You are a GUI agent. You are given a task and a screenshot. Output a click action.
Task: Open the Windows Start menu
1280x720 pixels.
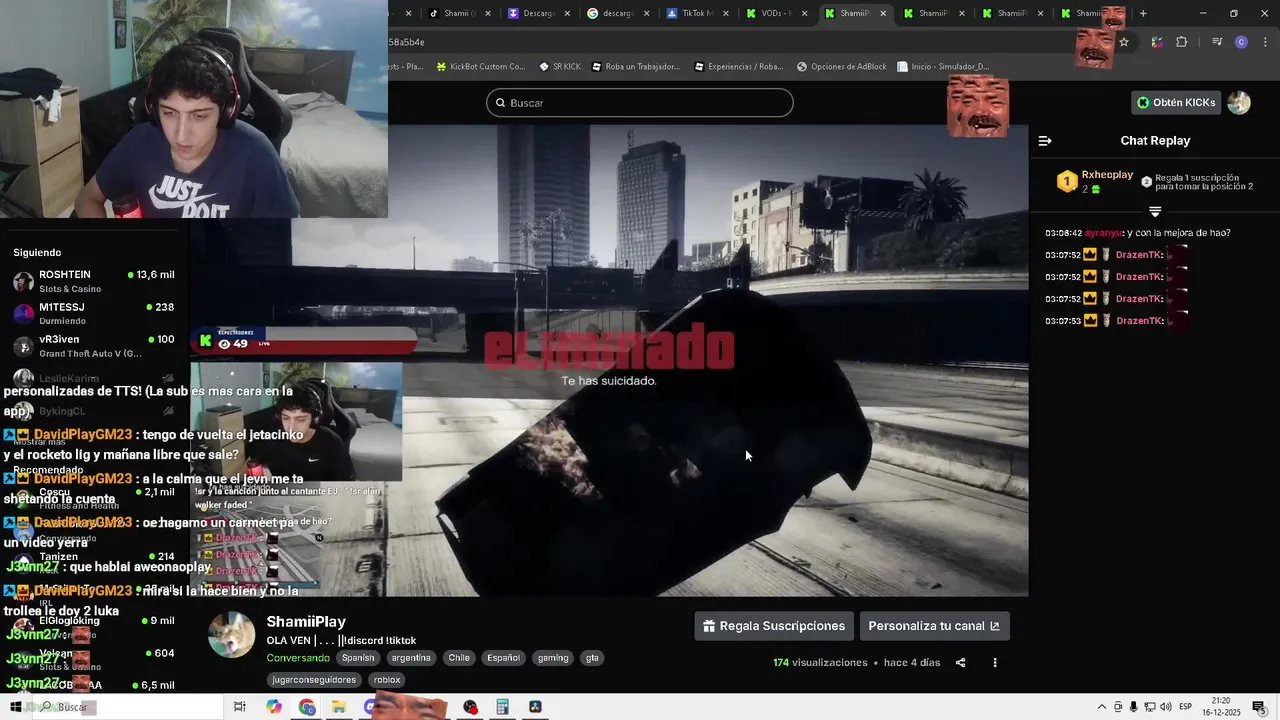coord(15,707)
